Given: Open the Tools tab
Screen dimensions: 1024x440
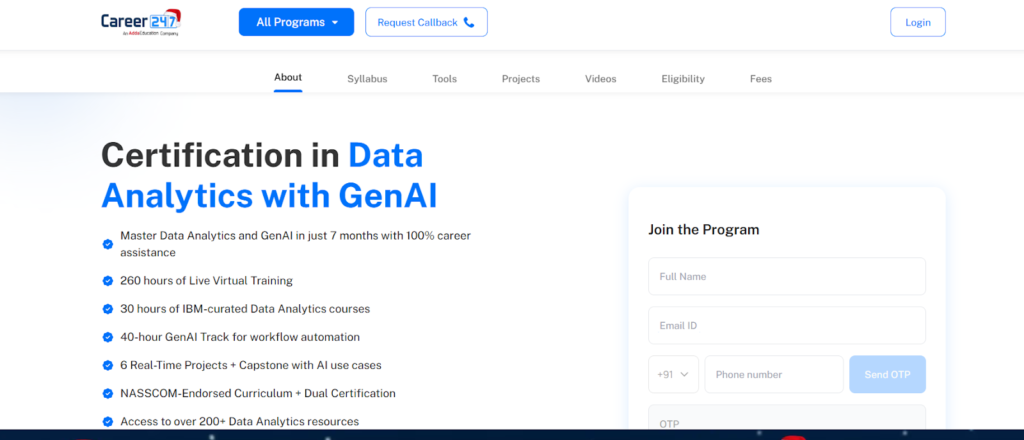Looking at the screenshot, I should pos(444,79).
